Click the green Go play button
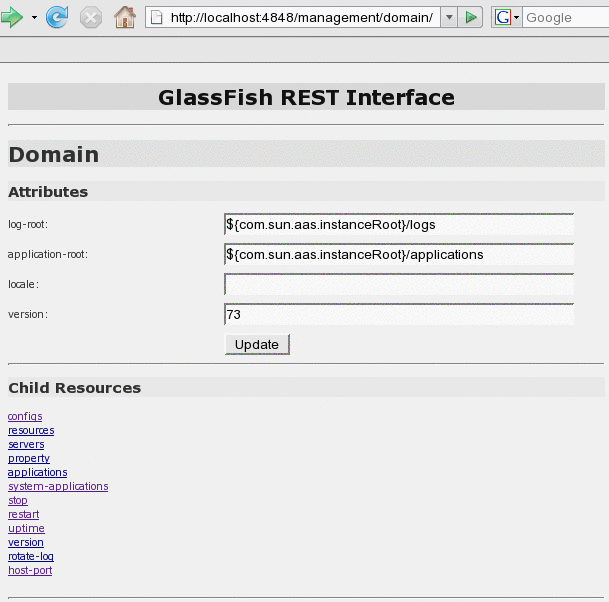Viewport: 609px width, 602px height. (x=470, y=17)
